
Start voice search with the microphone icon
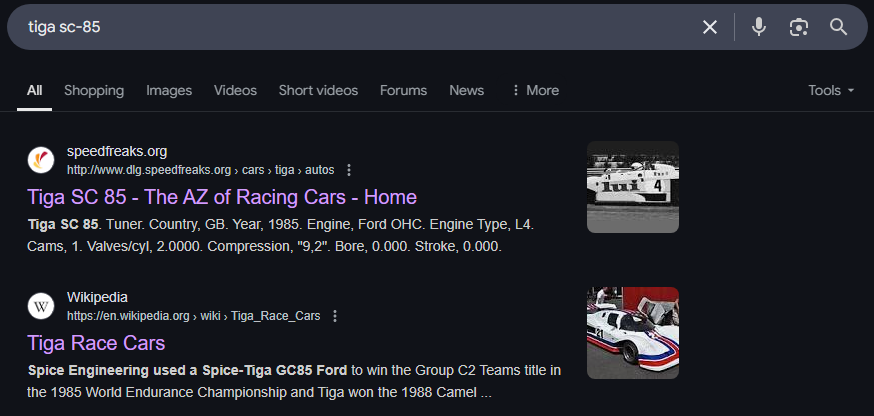click(x=759, y=27)
